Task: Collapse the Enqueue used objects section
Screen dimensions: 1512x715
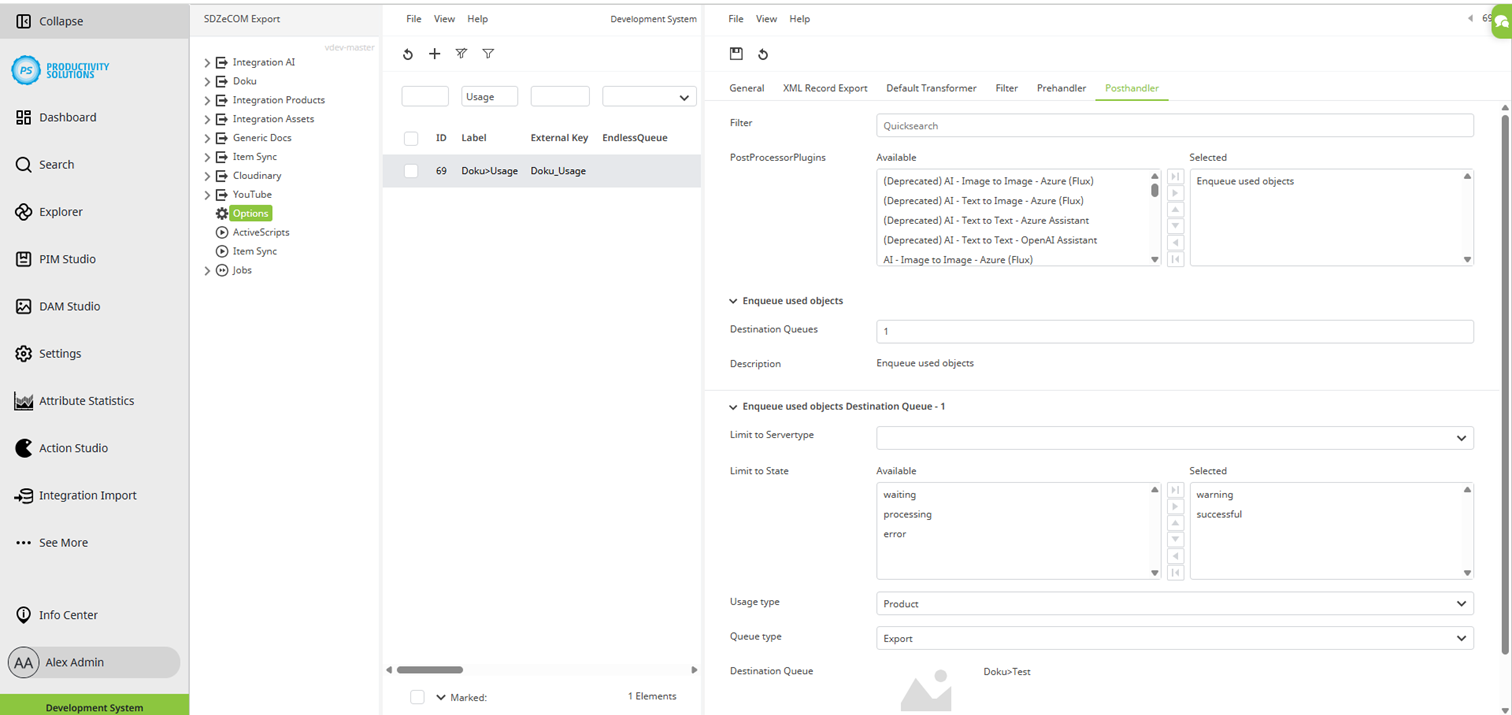Action: tap(733, 301)
